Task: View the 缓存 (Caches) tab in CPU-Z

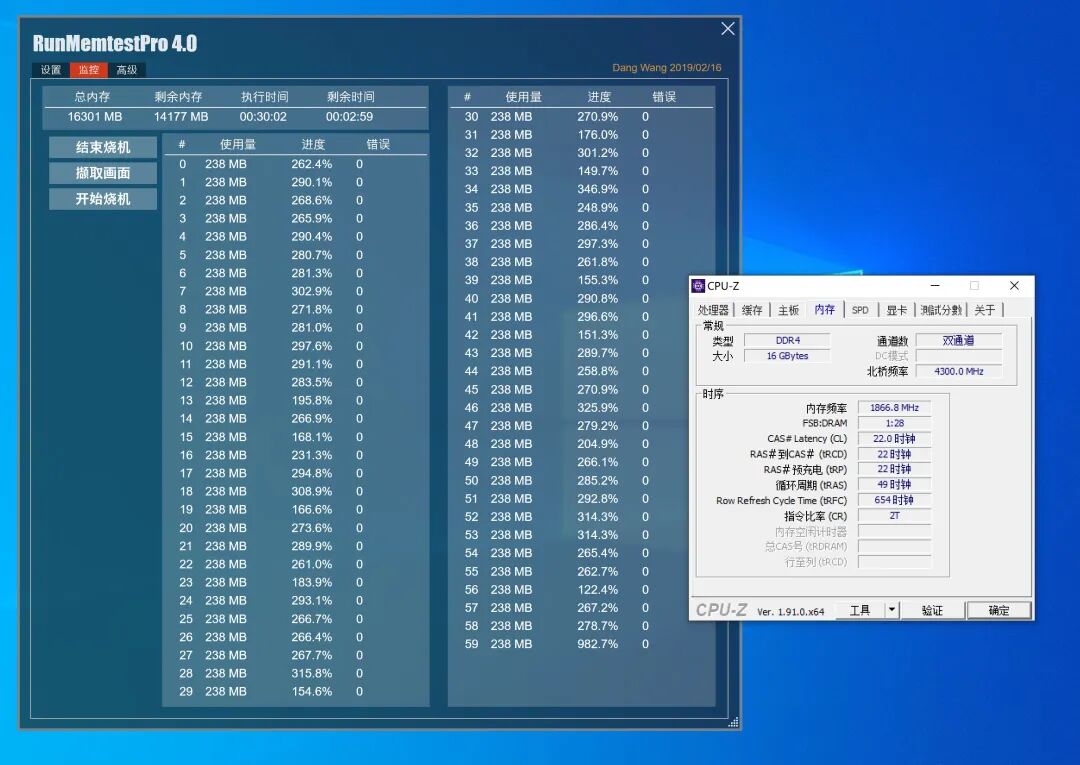Action: (x=751, y=310)
